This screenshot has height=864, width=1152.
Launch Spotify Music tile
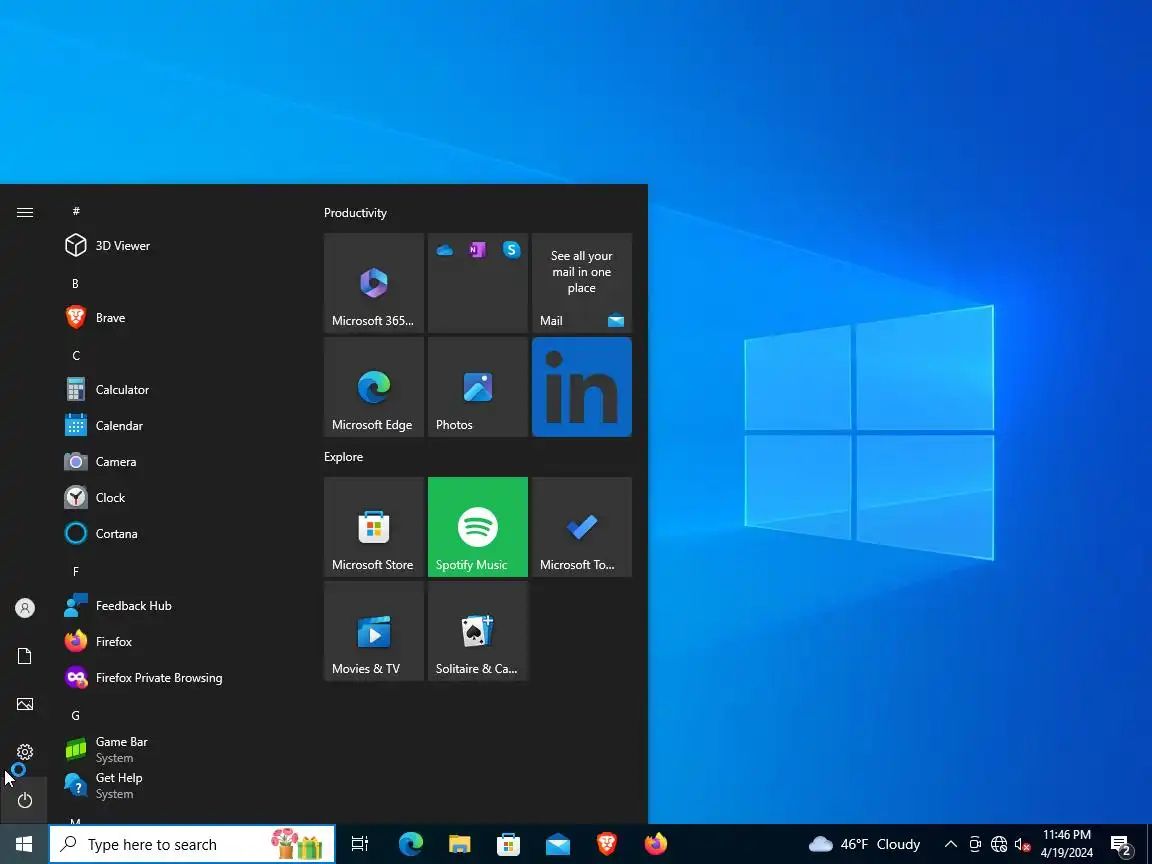click(x=478, y=527)
